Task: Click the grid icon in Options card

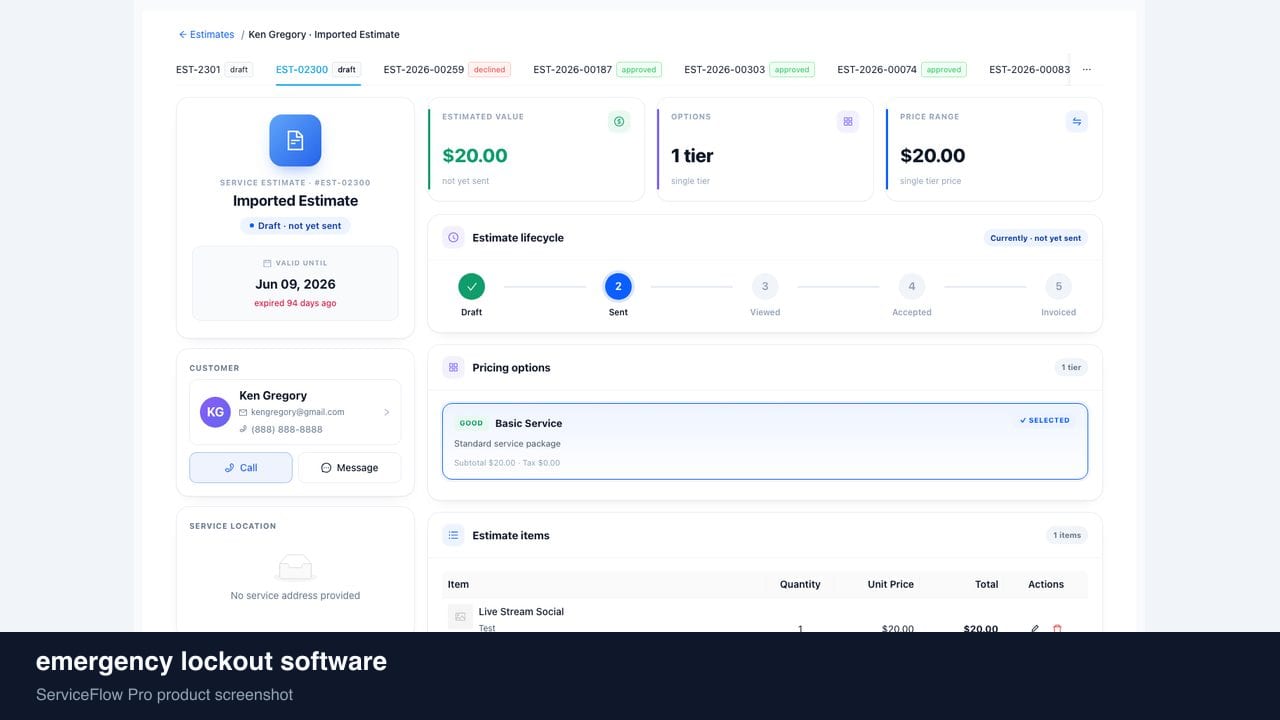Action: tap(848, 121)
